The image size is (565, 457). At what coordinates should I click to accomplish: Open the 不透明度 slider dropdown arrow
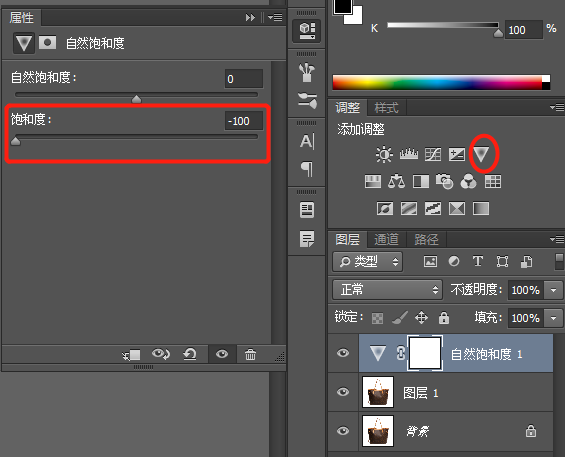(553, 290)
